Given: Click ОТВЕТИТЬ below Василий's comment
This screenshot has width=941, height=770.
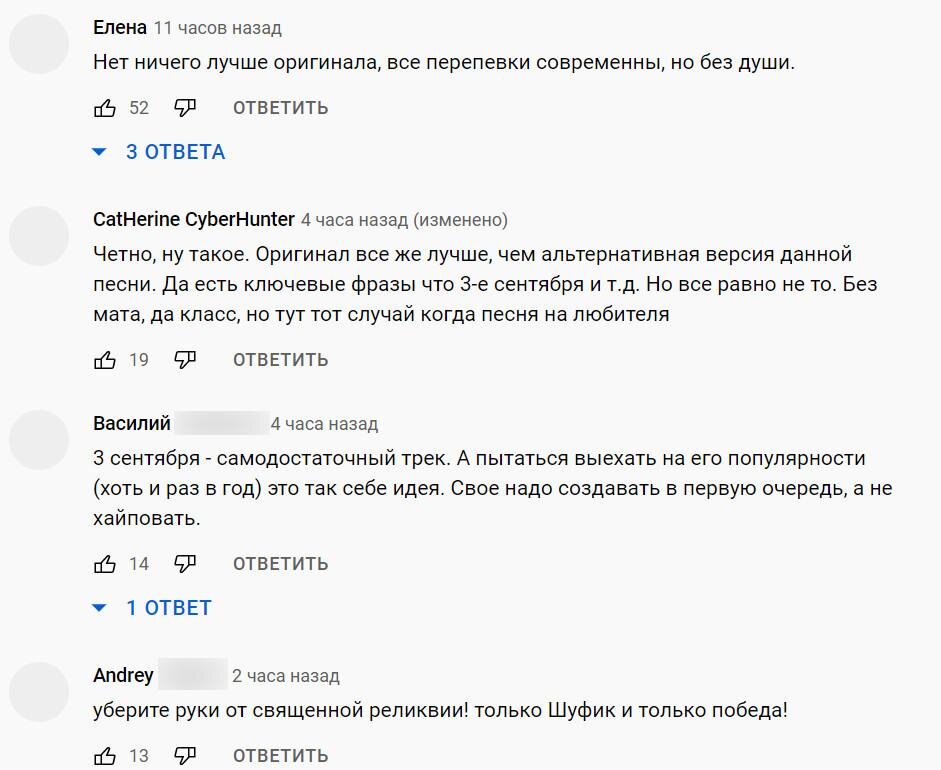Looking at the screenshot, I should pyautogui.click(x=279, y=563).
